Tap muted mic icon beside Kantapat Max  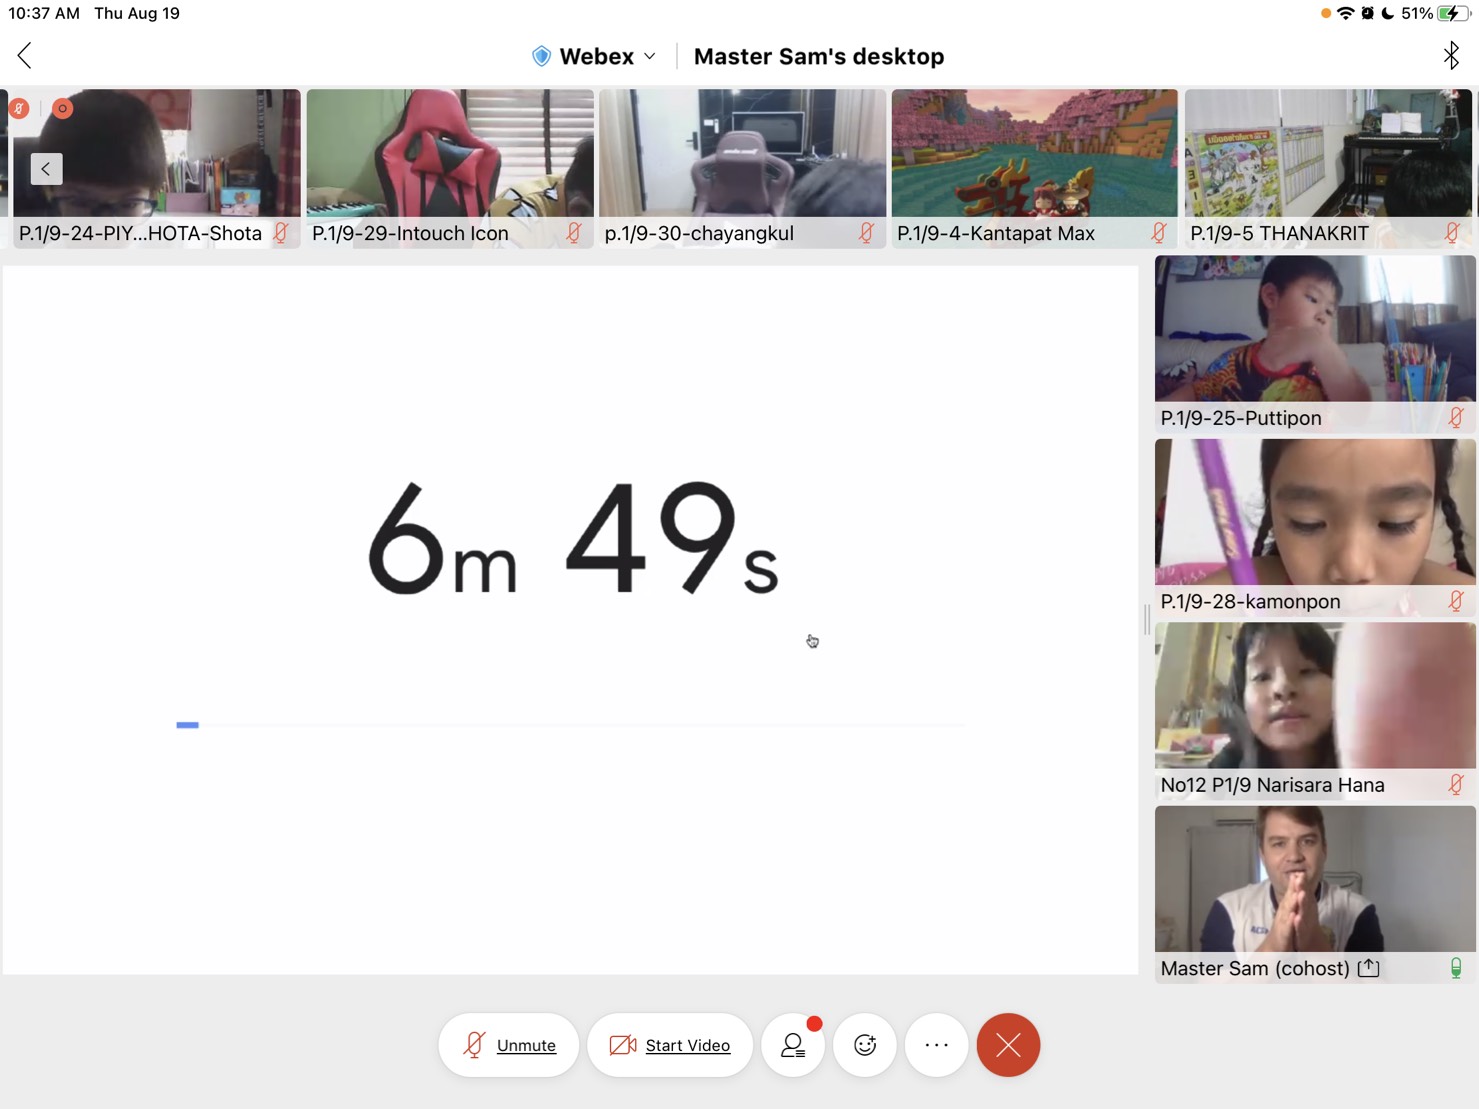pos(1158,233)
